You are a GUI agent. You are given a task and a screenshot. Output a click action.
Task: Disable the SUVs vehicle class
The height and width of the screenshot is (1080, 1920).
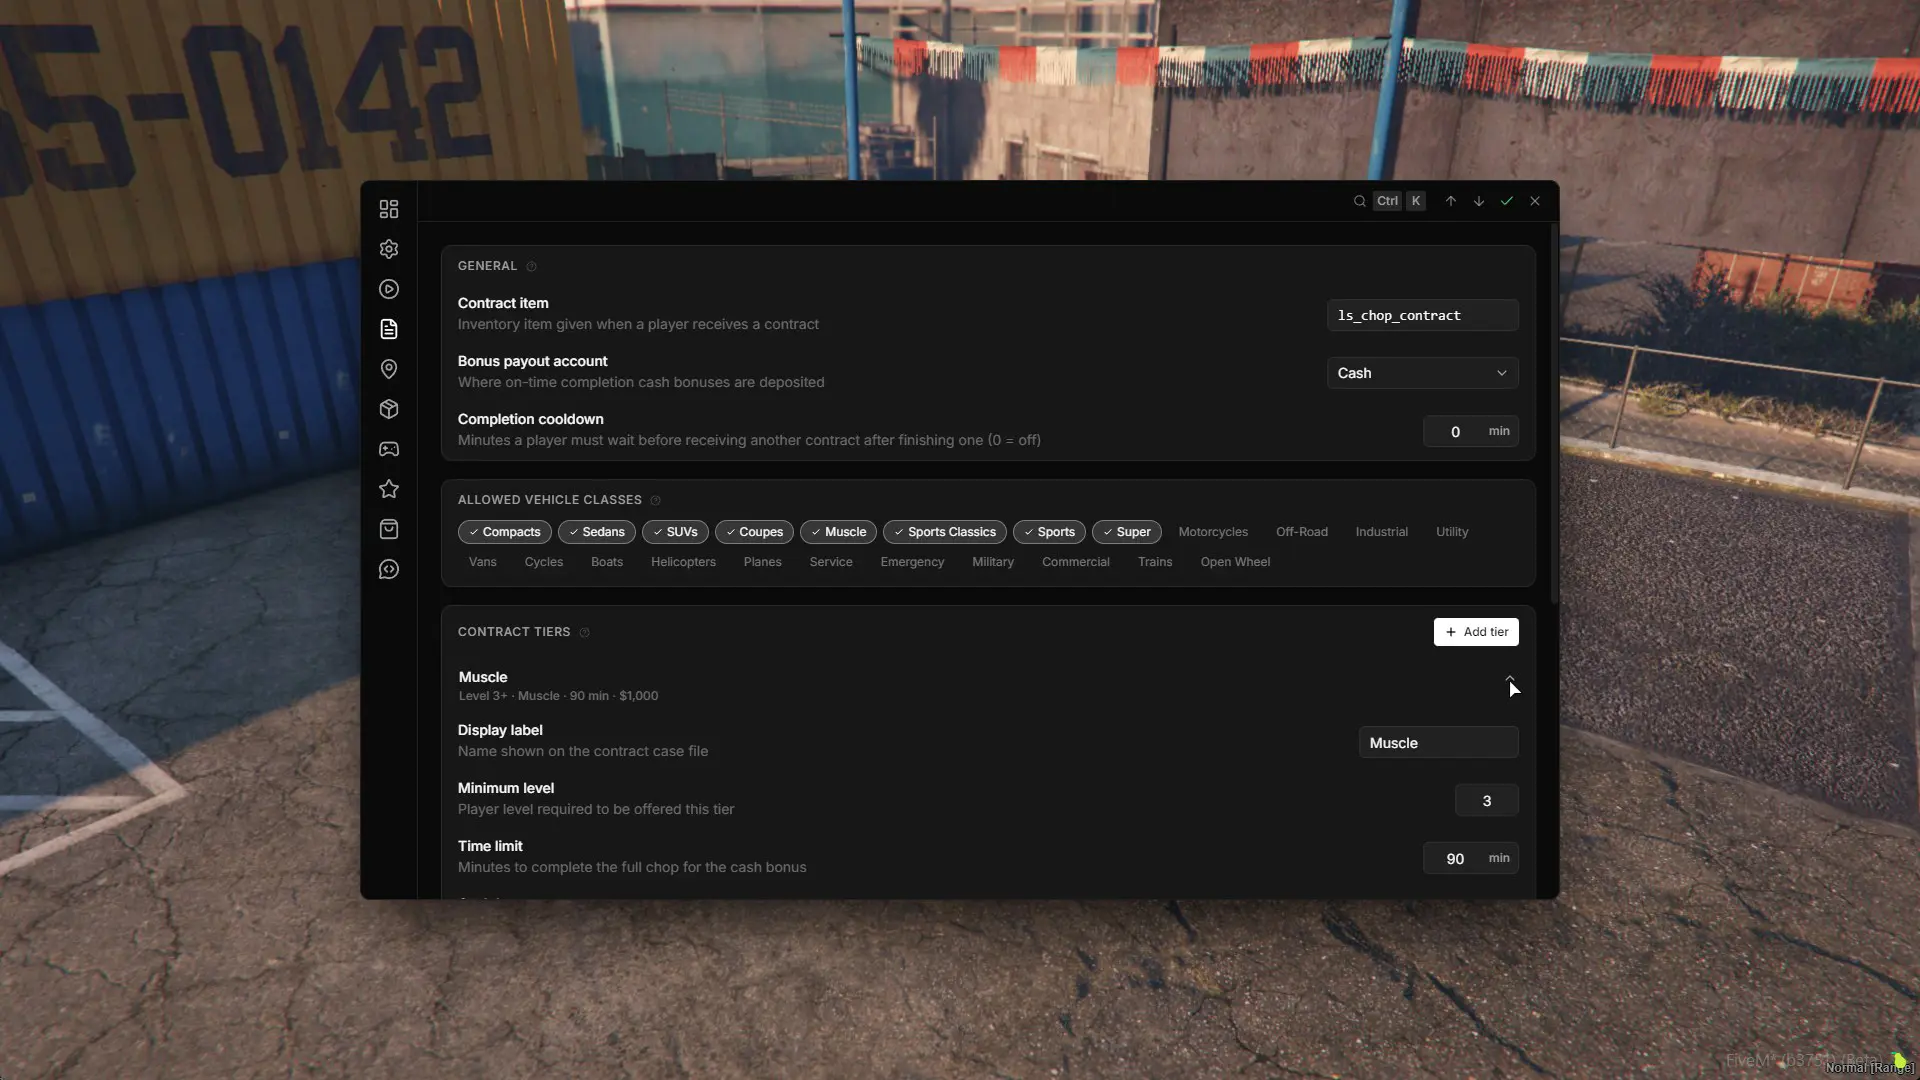pyautogui.click(x=675, y=532)
